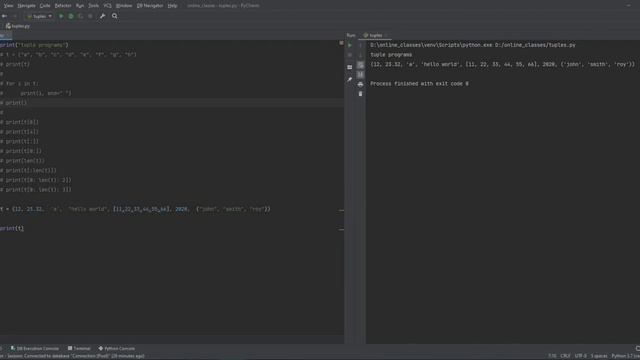640x360 pixels.
Task: Rerun program with Run panel green arrow
Action: 350,45
